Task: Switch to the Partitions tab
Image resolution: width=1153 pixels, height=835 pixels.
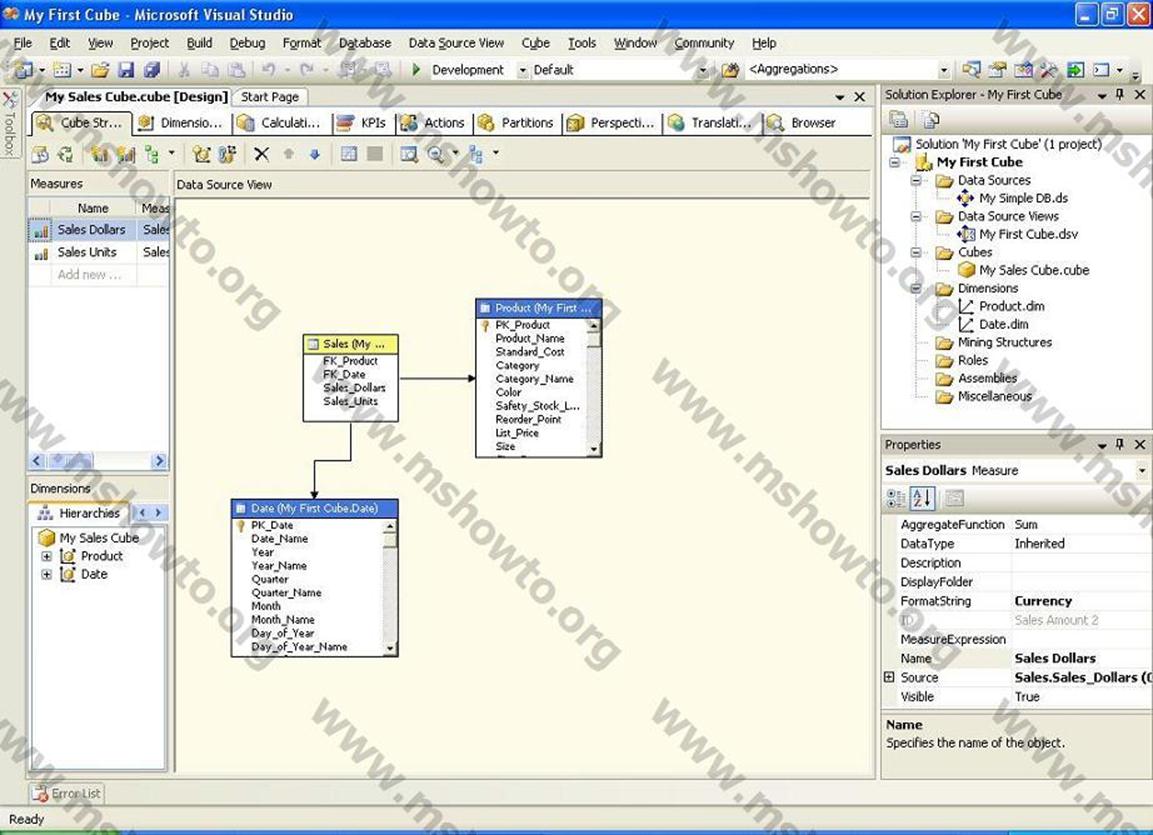Action: click(516, 123)
